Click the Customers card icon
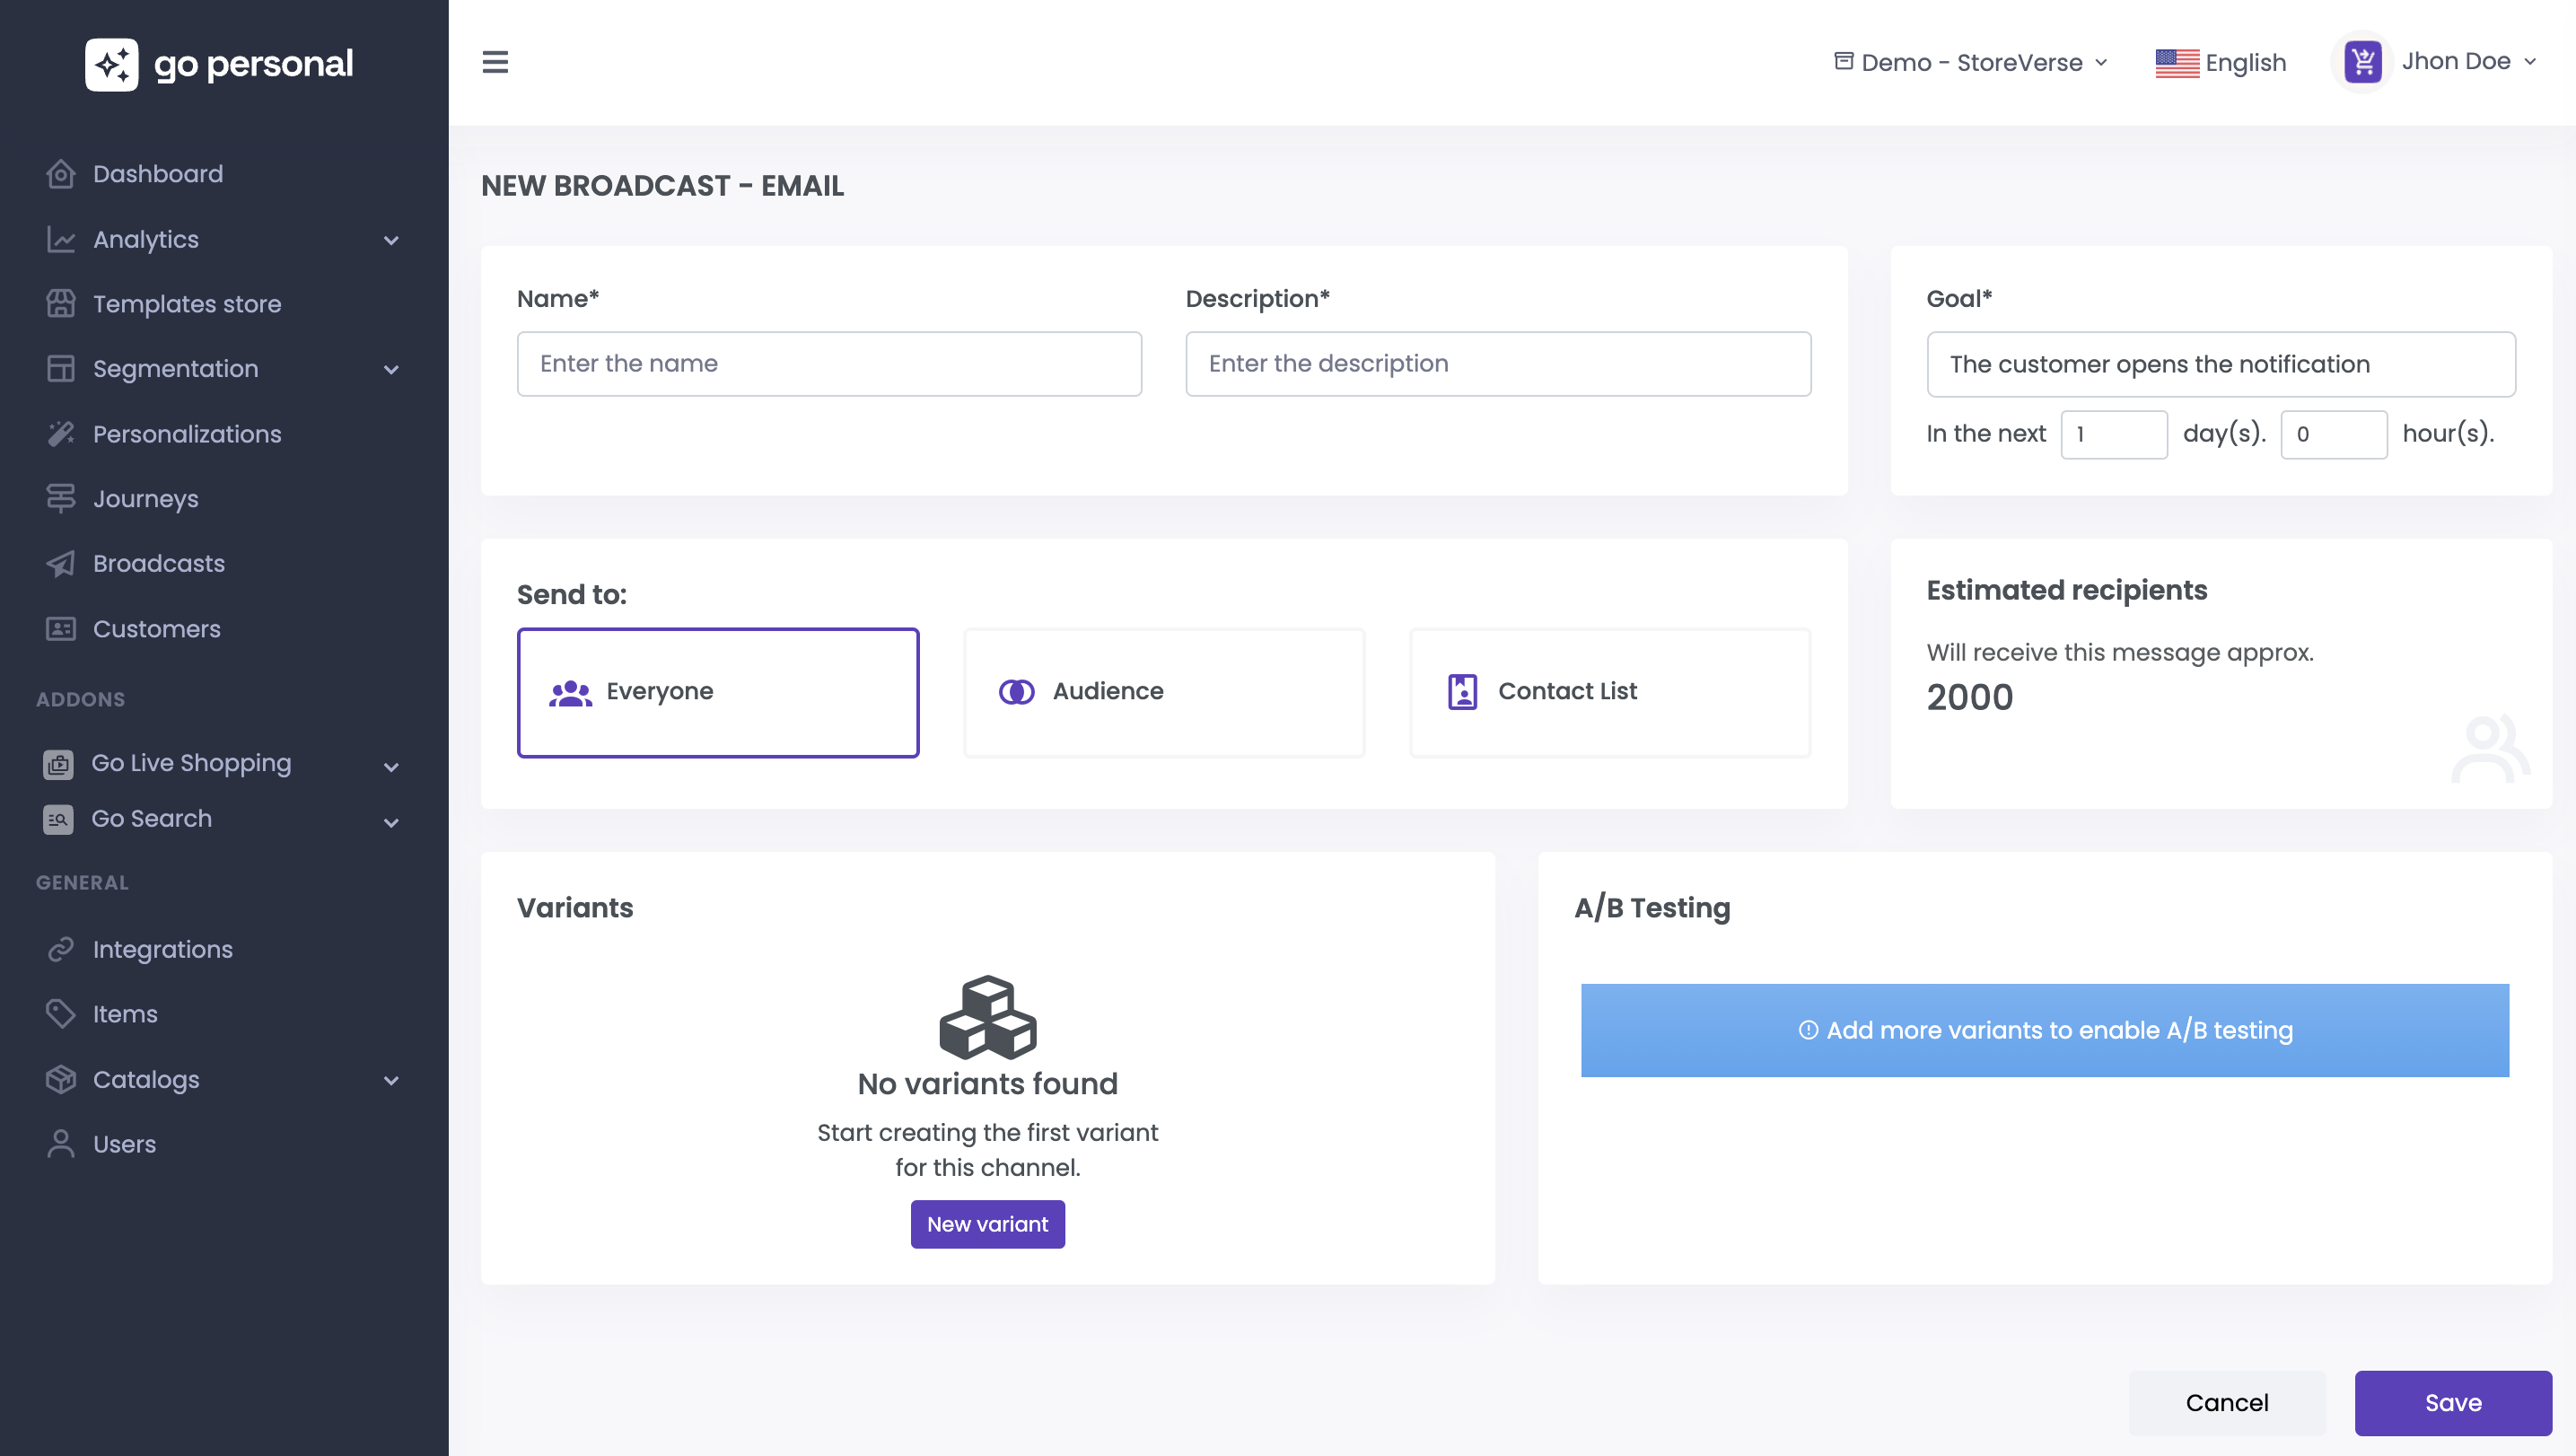Image resolution: width=2576 pixels, height=1456 pixels. point(61,629)
